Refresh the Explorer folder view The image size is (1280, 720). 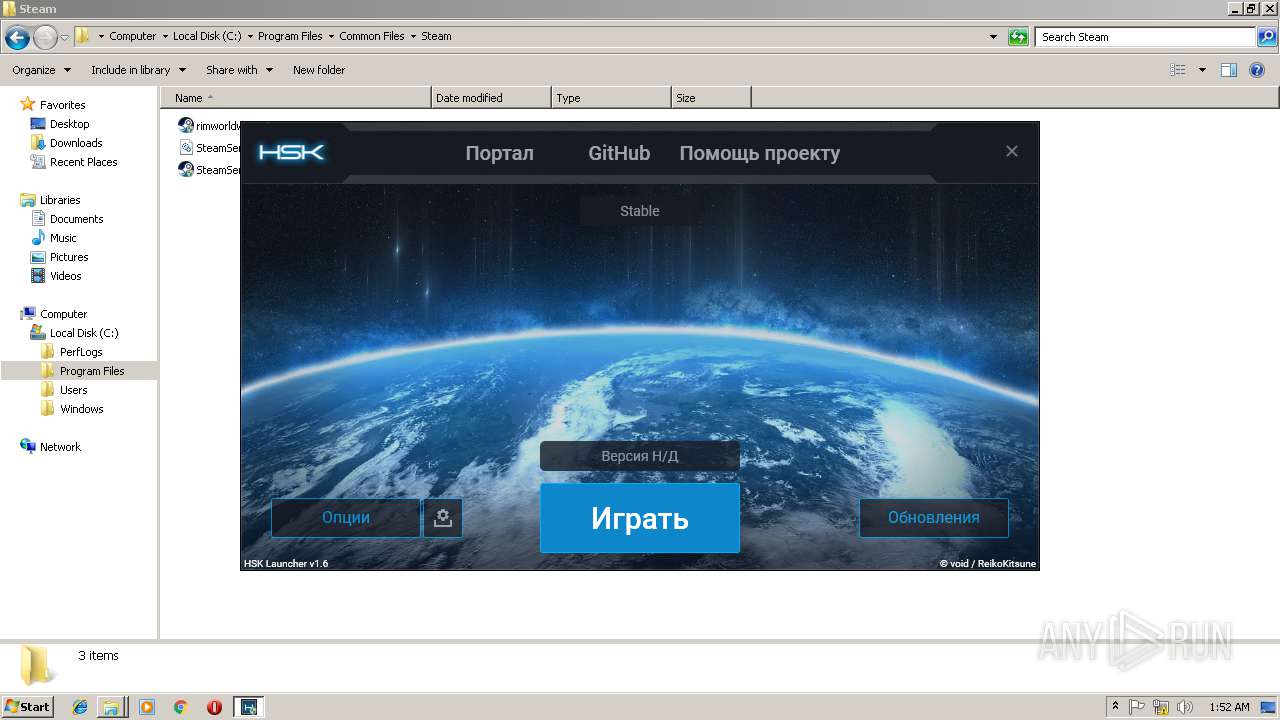[x=1018, y=37]
